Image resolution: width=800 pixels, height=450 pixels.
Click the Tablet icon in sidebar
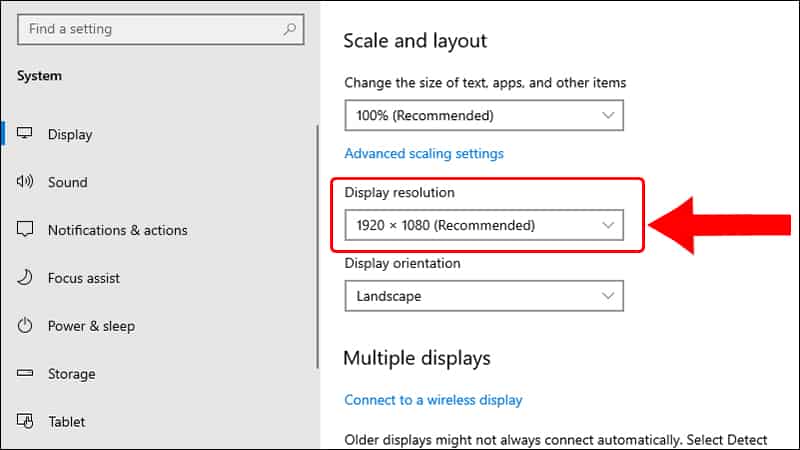(x=26, y=422)
